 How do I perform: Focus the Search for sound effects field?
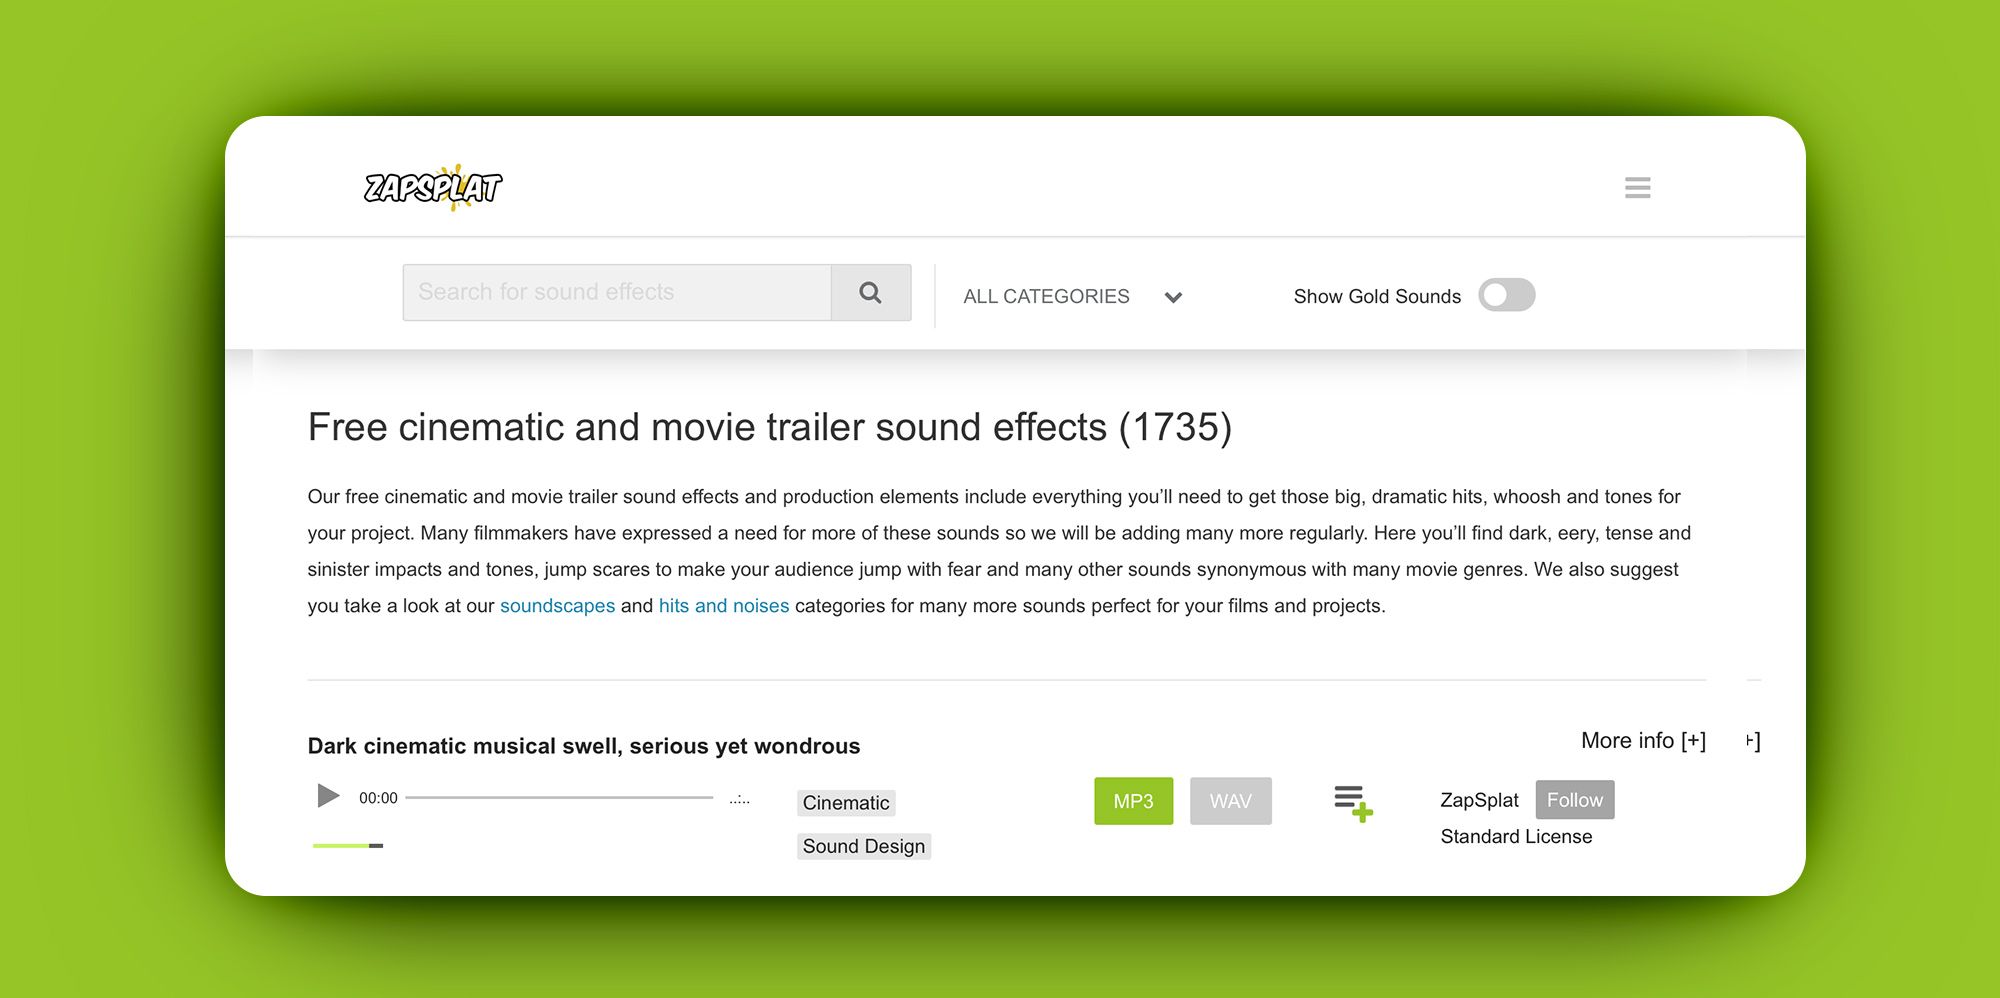click(x=617, y=292)
